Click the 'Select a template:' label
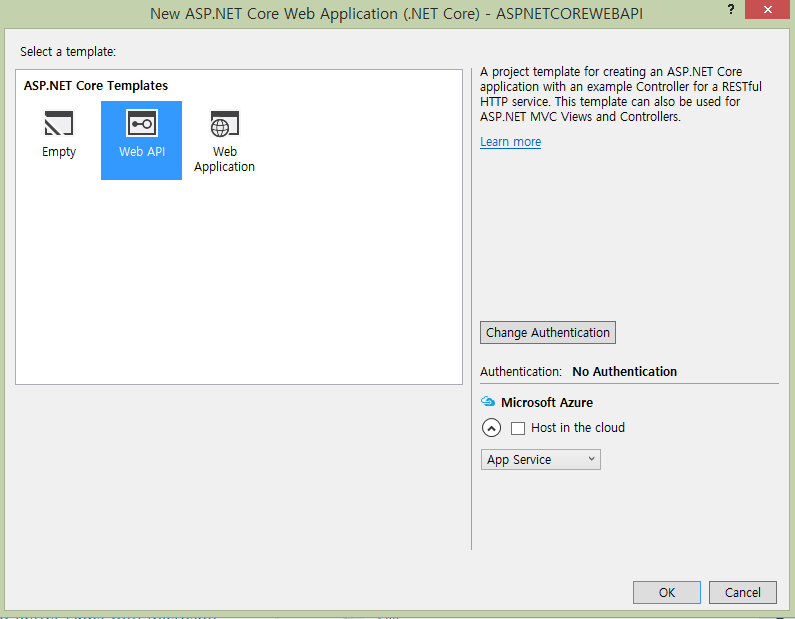This screenshot has width=795, height=619. [x=68, y=52]
